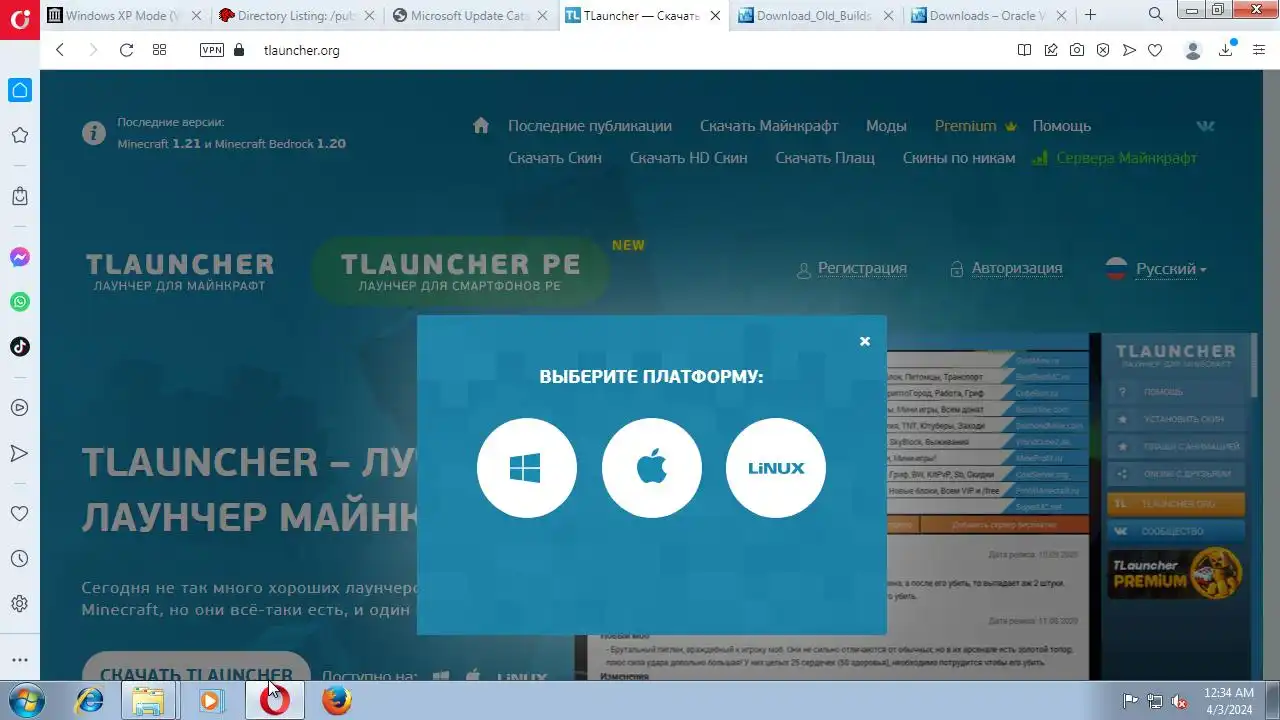Image resolution: width=1280 pixels, height=720 pixels.
Task: Switch to Windows XP Mode tab
Action: pyautogui.click(x=124, y=15)
